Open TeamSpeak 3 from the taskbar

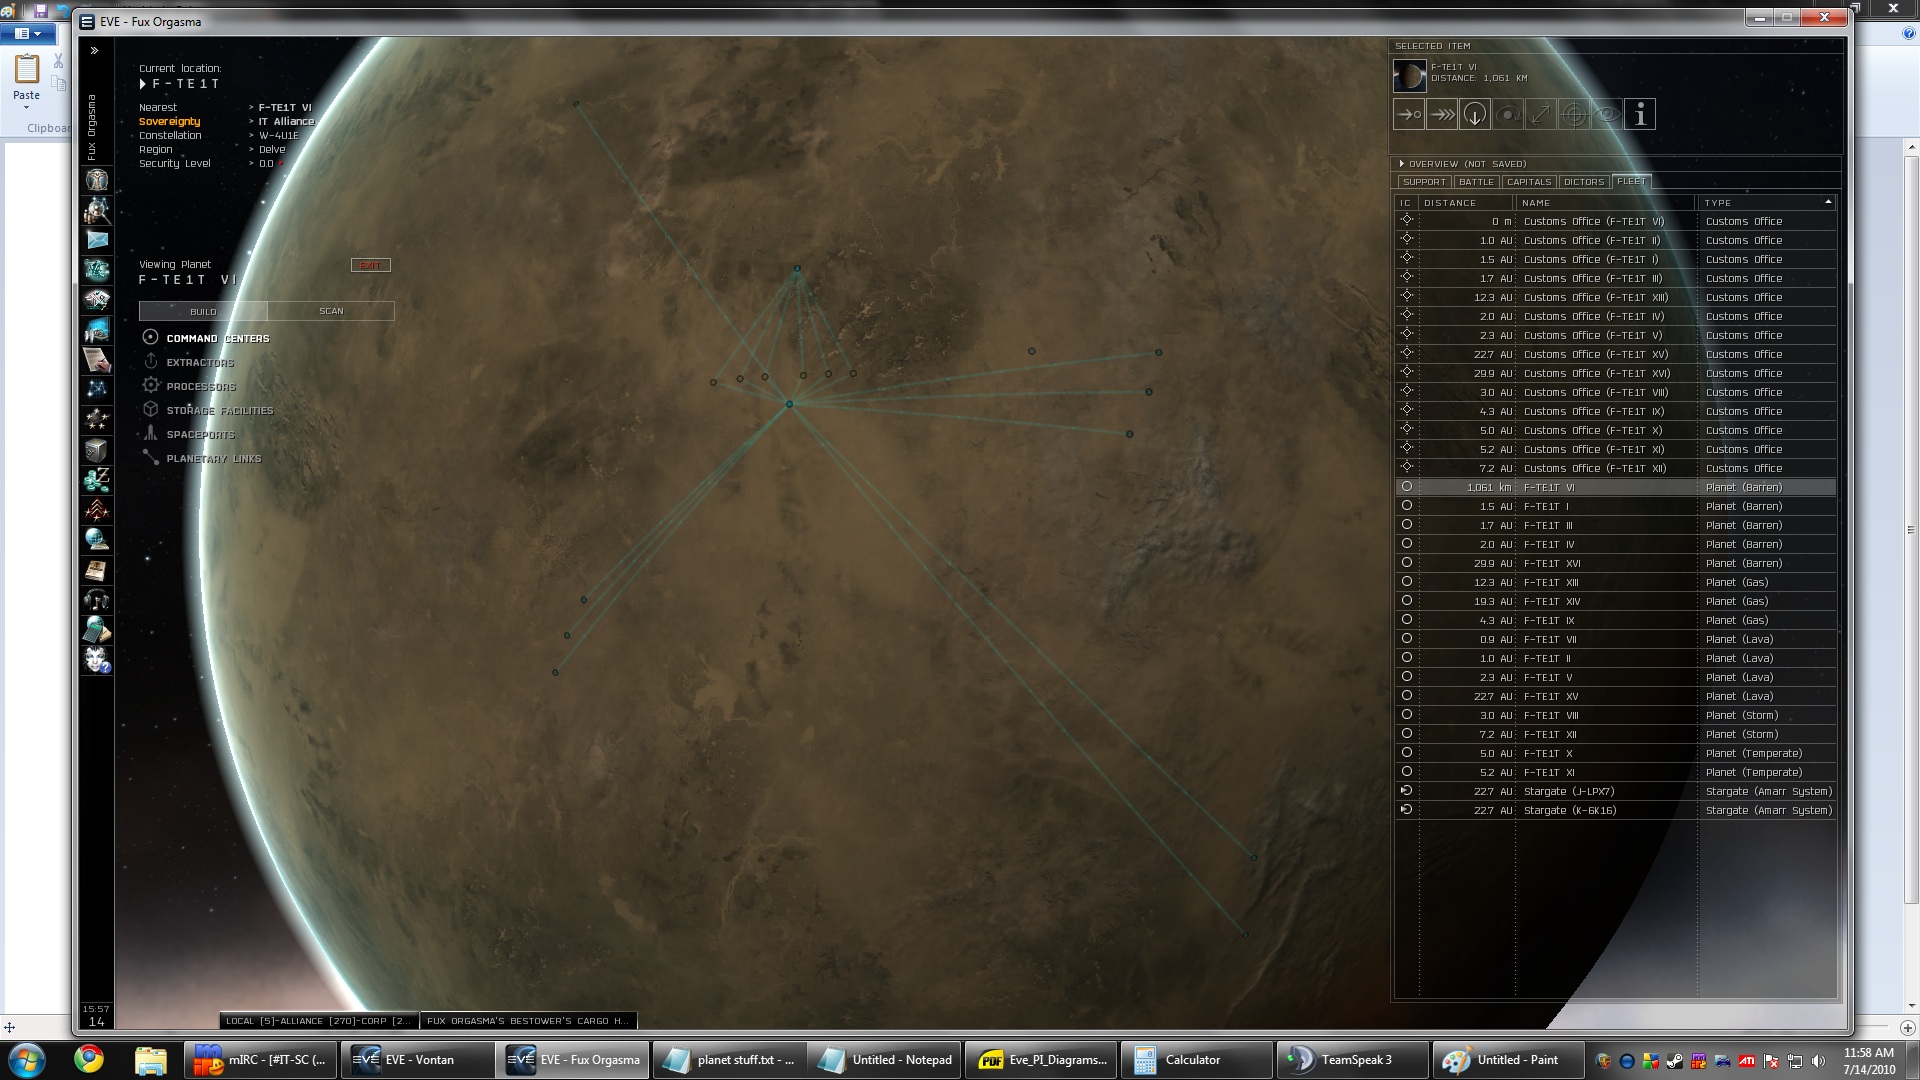click(x=1352, y=1060)
